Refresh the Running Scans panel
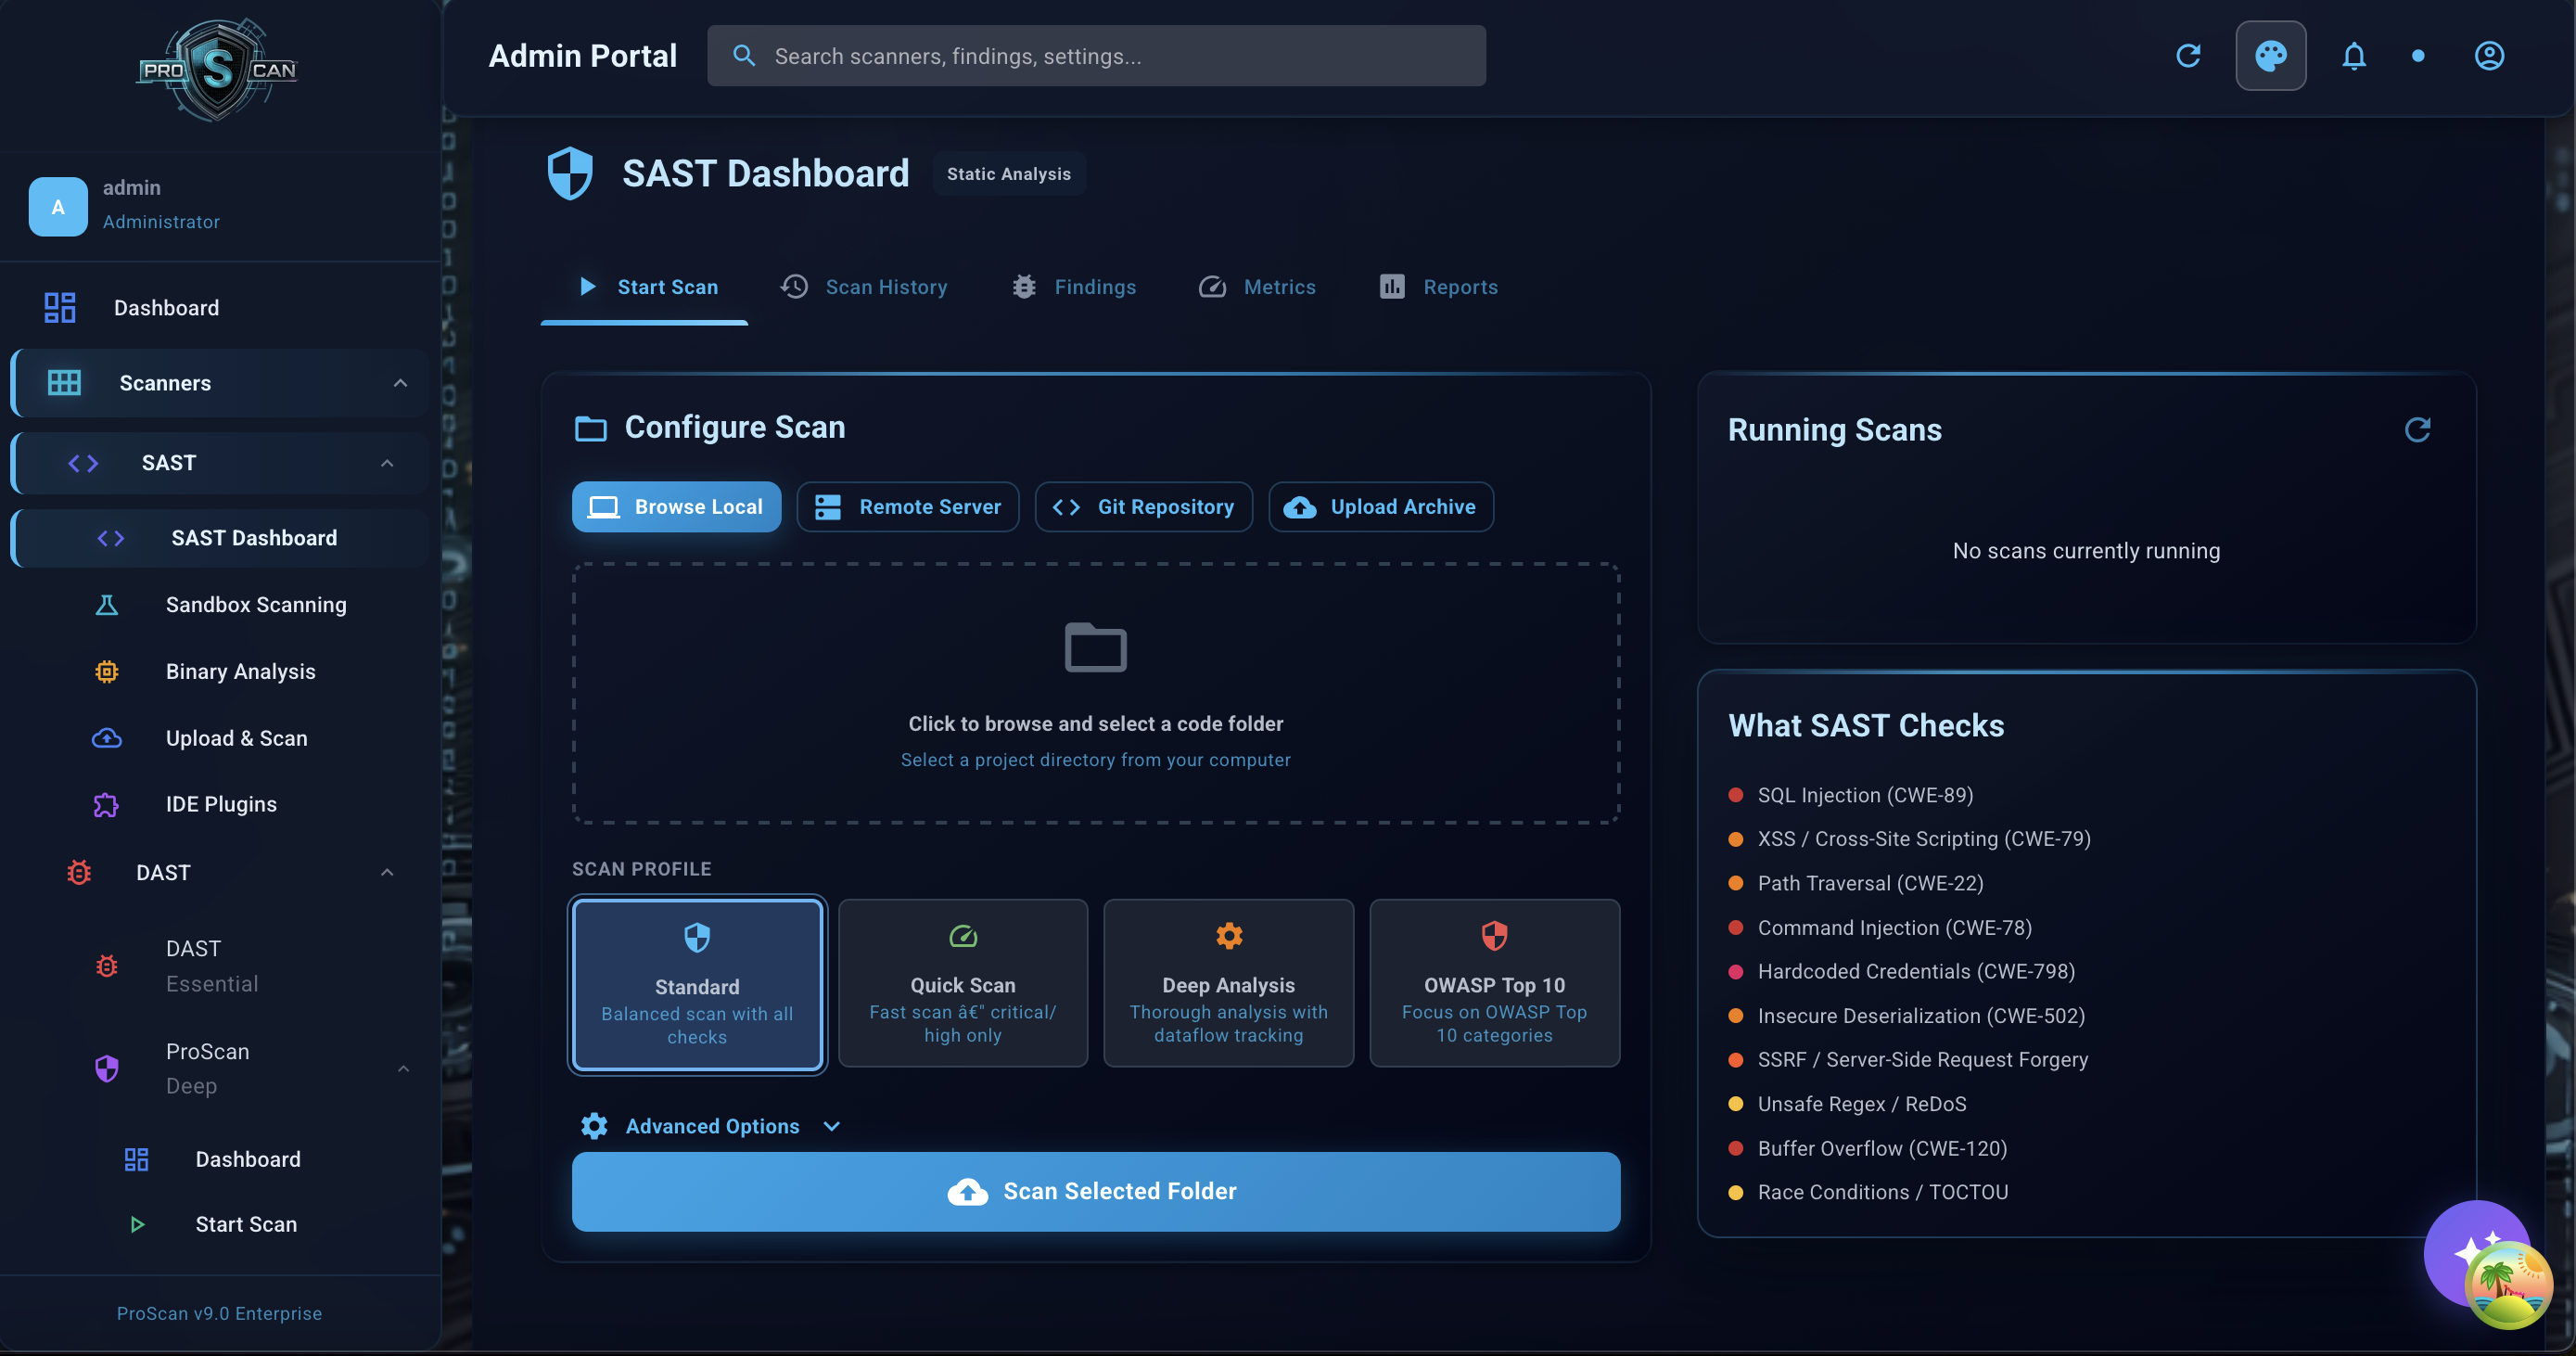 click(2417, 430)
